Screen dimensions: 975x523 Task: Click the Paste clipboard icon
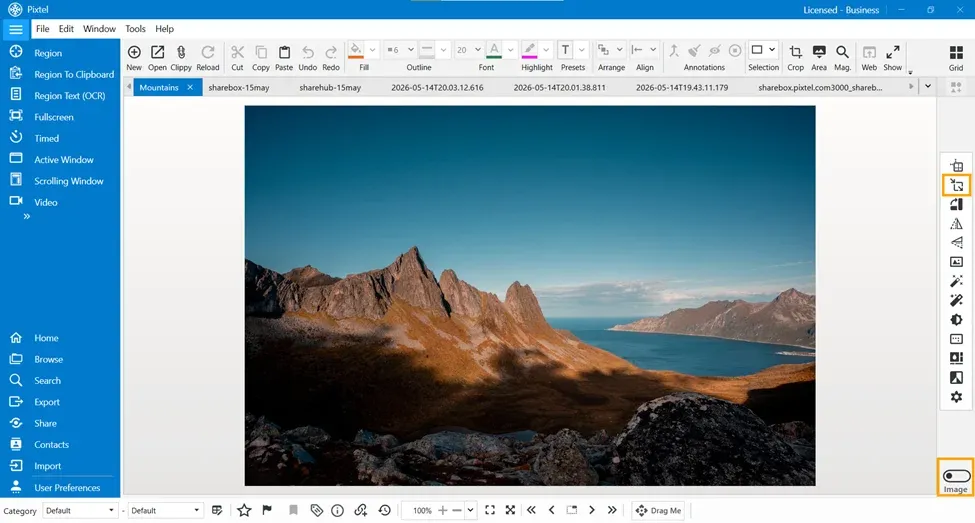(x=284, y=52)
